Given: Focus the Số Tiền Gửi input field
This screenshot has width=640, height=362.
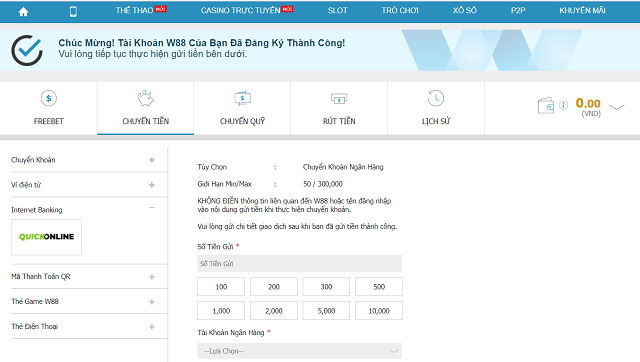Looking at the screenshot, I should click(x=300, y=264).
